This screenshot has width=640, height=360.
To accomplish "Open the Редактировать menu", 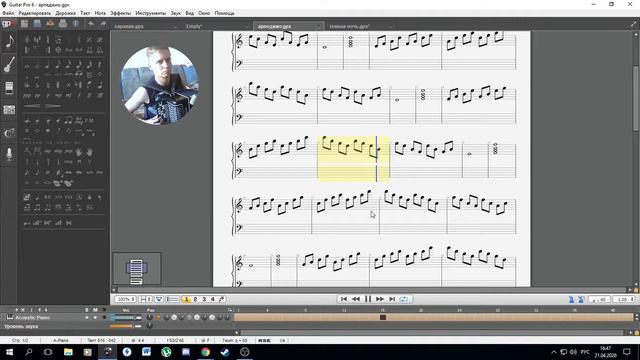I will (x=35, y=13).
